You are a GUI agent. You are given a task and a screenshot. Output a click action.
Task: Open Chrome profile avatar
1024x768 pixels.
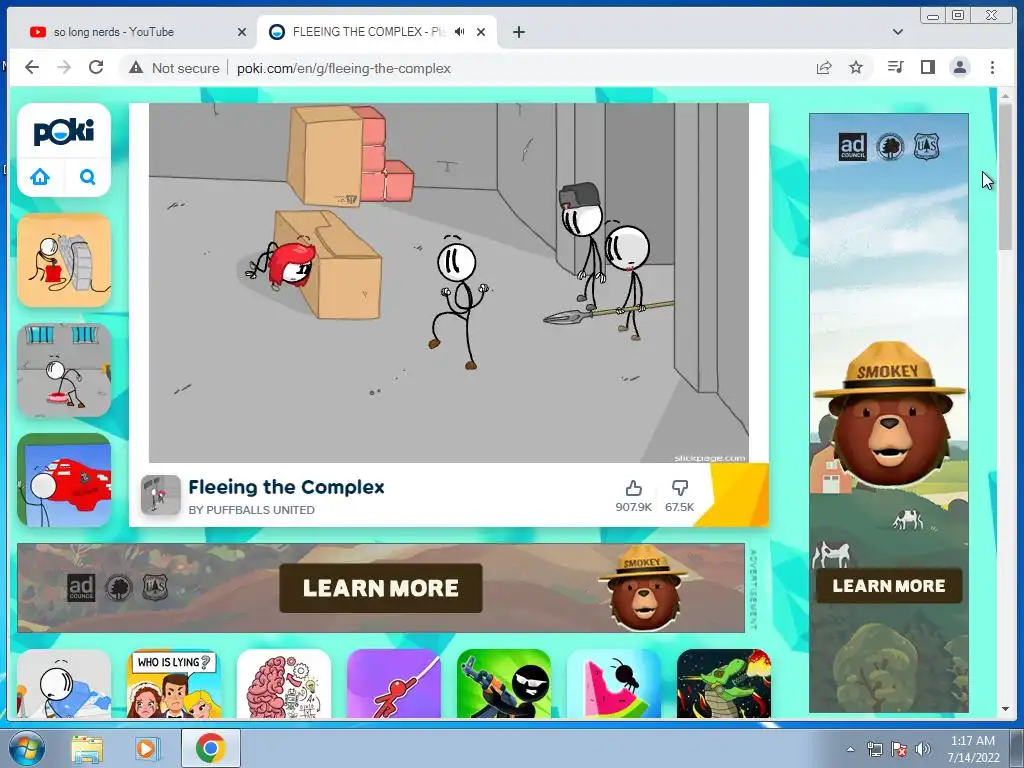tap(960, 67)
